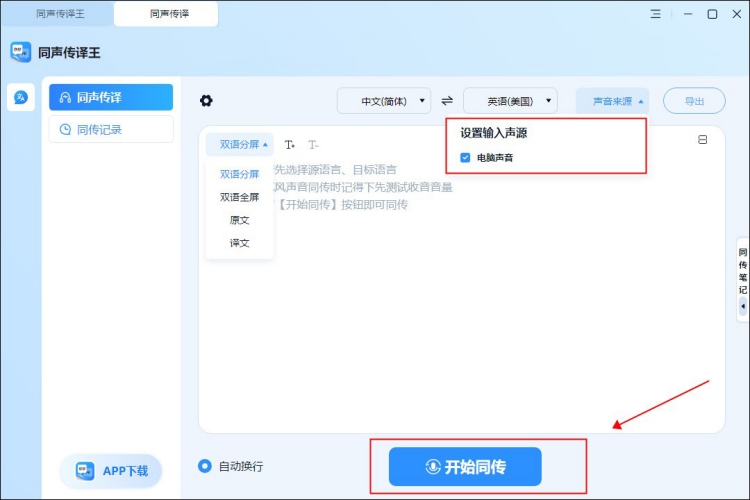Viewport: 750px width, 500px height.
Task: Increase text size with T+ icon
Action: 290,145
